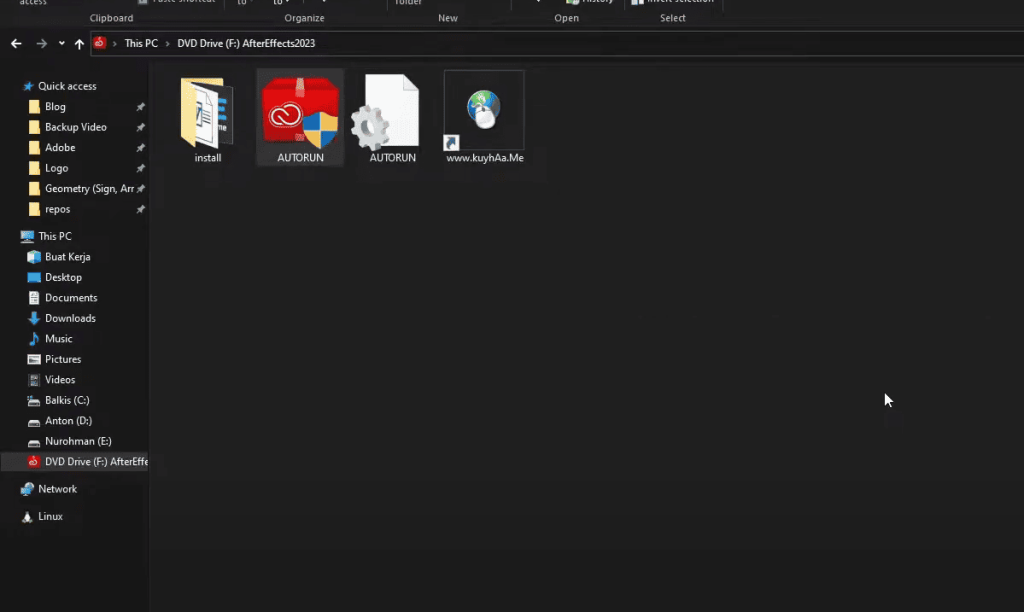Viewport: 1024px width, 612px height.
Task: Go back using the Back arrow
Action: click(16, 44)
